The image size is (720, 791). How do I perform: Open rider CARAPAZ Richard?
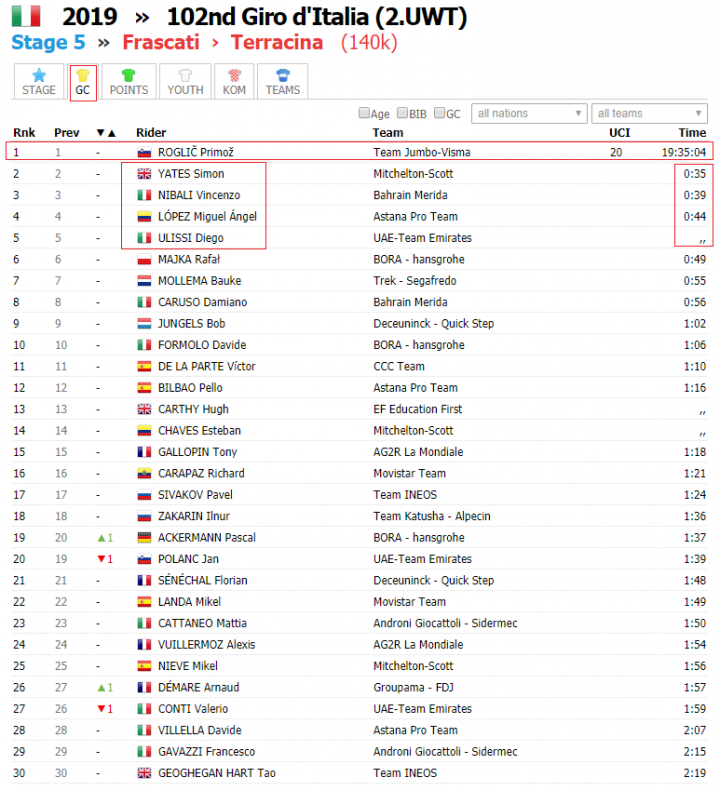201,474
